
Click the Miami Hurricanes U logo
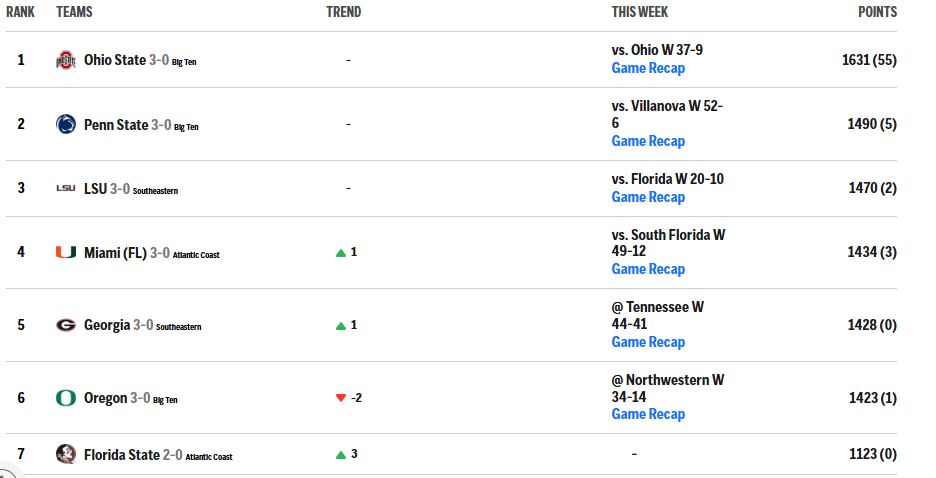pos(66,252)
